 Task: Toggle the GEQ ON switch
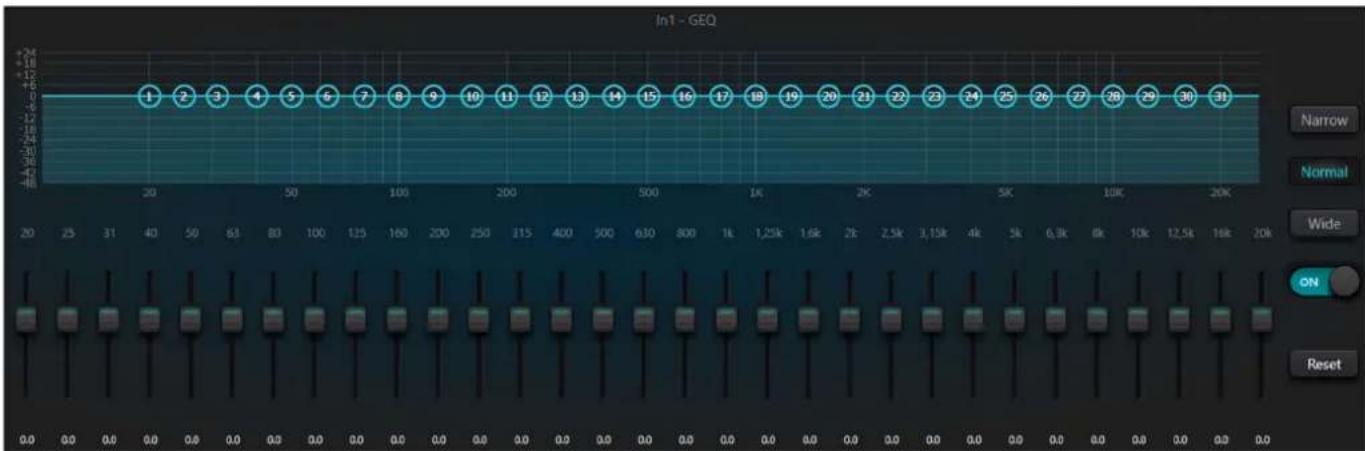point(1323,282)
